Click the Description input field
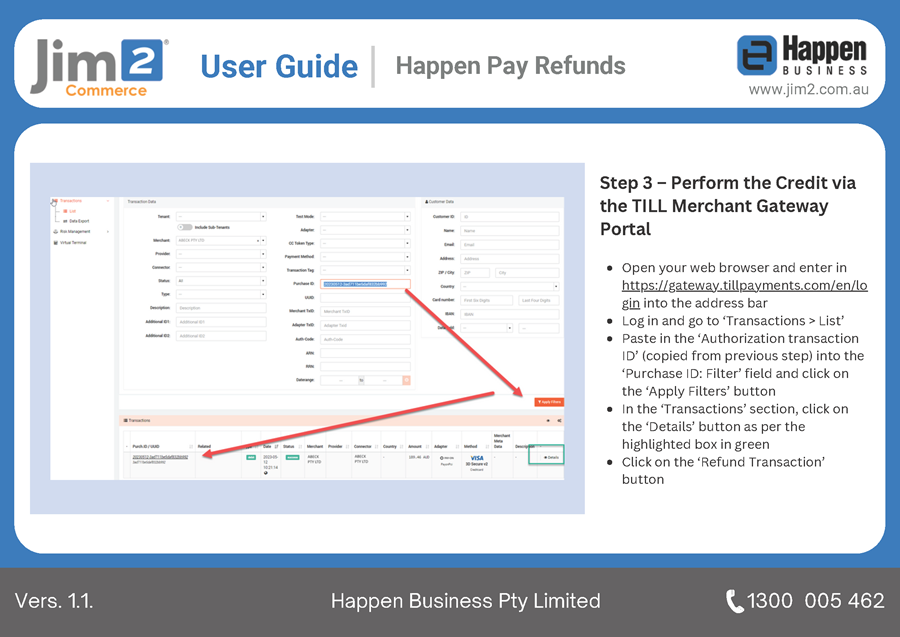 221,308
